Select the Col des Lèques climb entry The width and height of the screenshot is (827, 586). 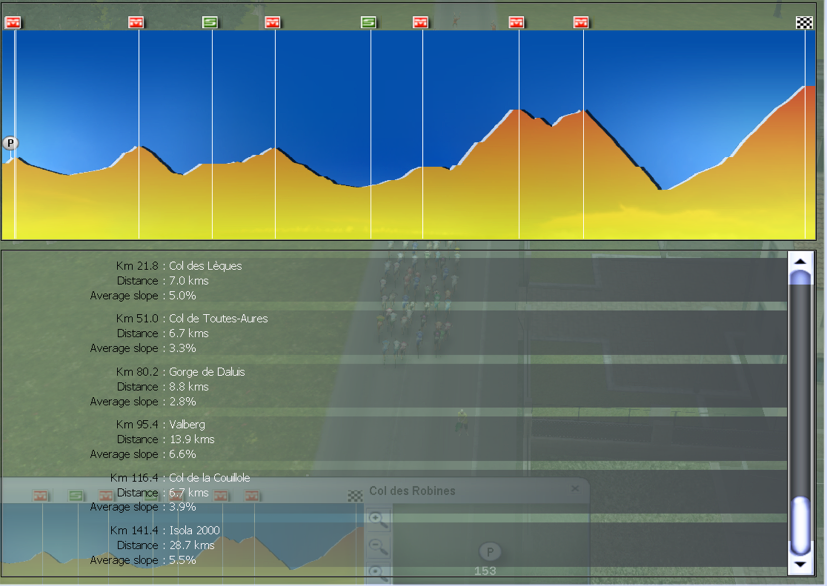pos(205,266)
